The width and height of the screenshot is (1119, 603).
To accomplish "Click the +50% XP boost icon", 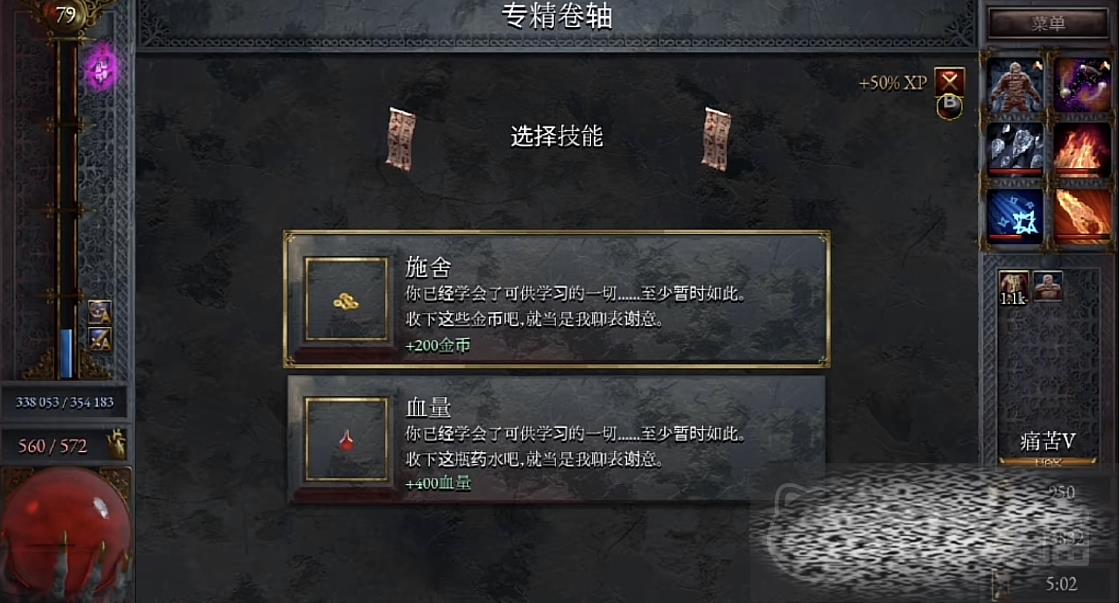I will pyautogui.click(x=949, y=83).
